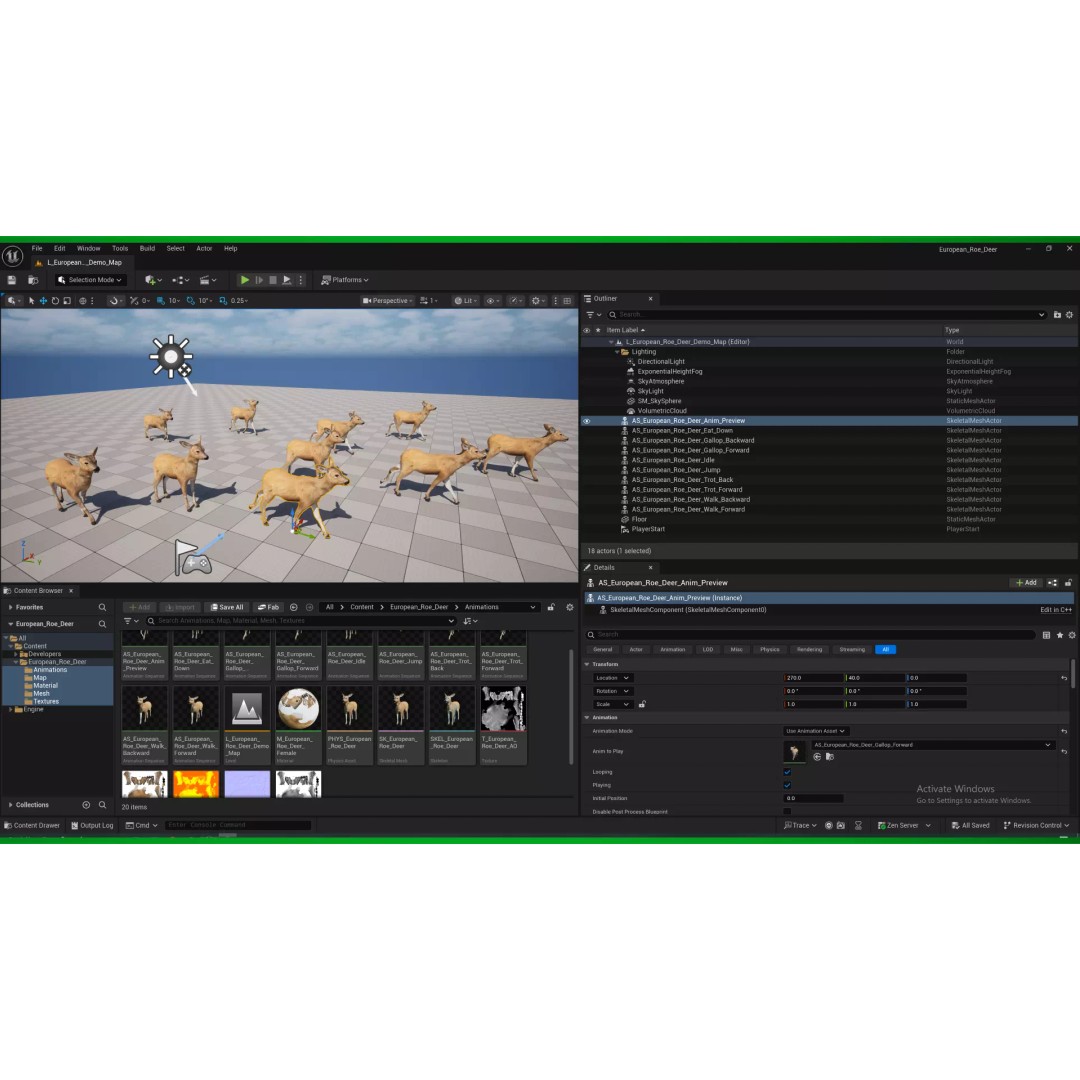Image resolution: width=1080 pixels, height=1080 pixels.
Task: Click Add component button in Details
Action: coord(1026,583)
